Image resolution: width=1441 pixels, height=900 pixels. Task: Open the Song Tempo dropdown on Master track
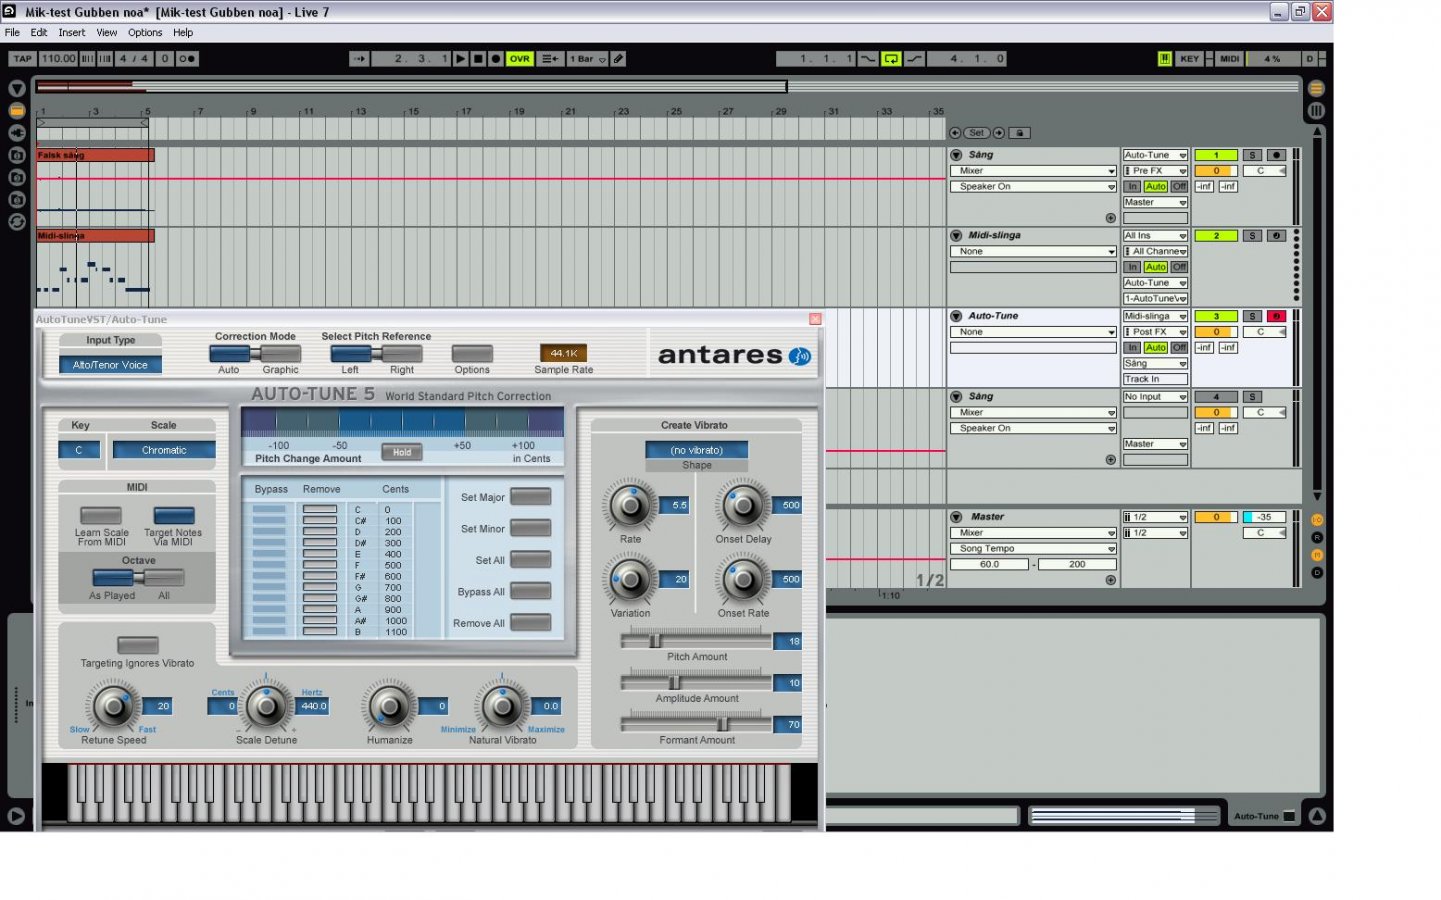pyautogui.click(x=1033, y=549)
